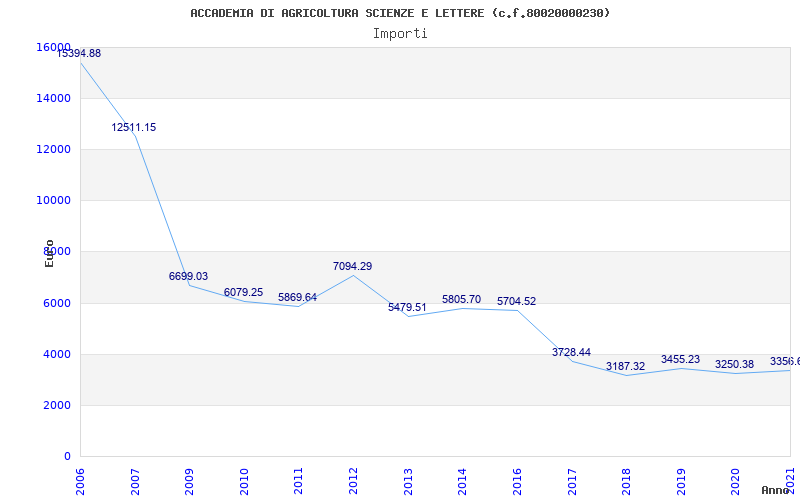800x500 pixels.
Task: Select the Importi subtitle text
Action: click(x=400, y=34)
